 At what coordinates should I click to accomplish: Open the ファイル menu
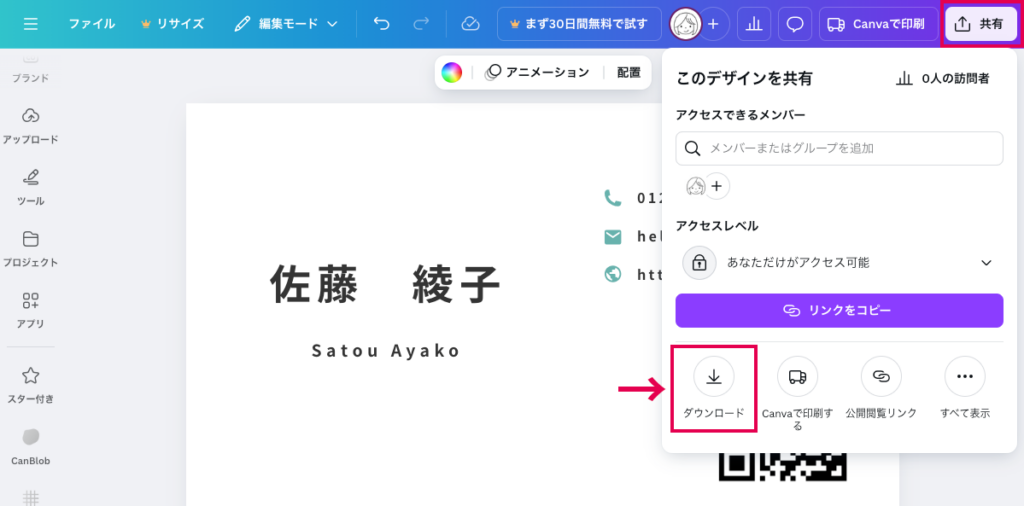coord(92,24)
